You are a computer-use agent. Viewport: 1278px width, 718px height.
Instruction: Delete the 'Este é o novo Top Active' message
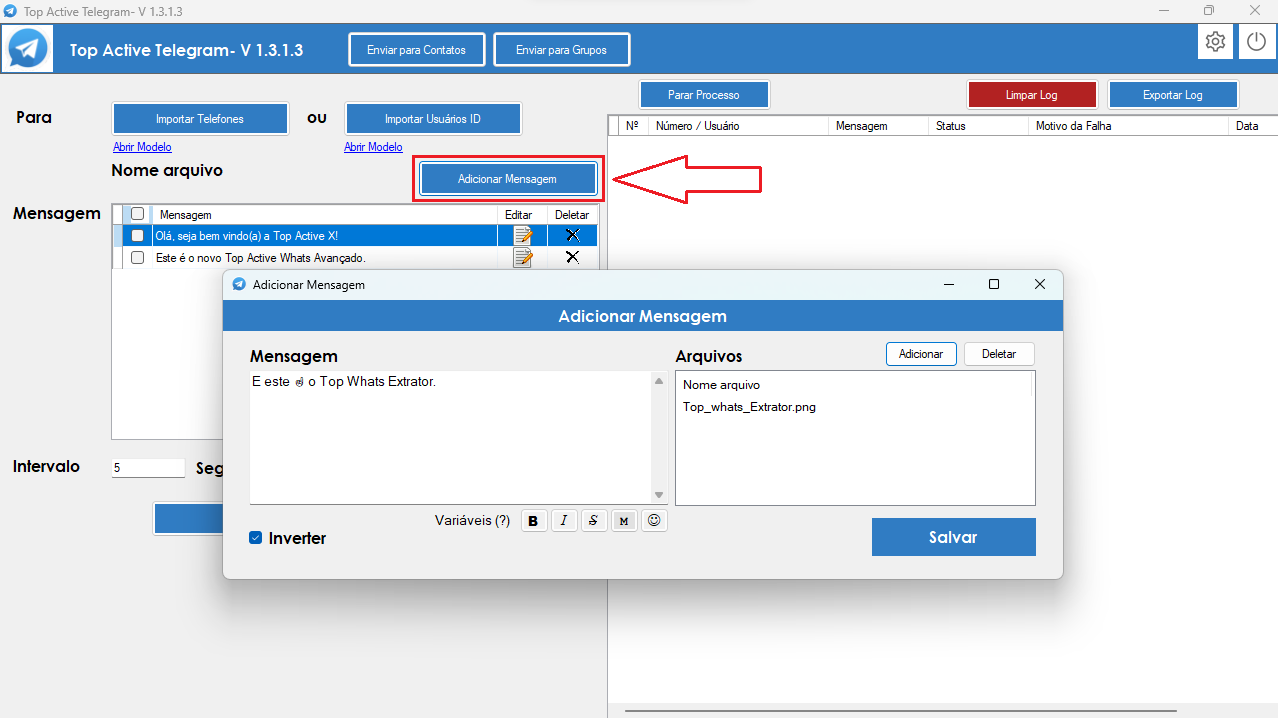[x=572, y=257]
